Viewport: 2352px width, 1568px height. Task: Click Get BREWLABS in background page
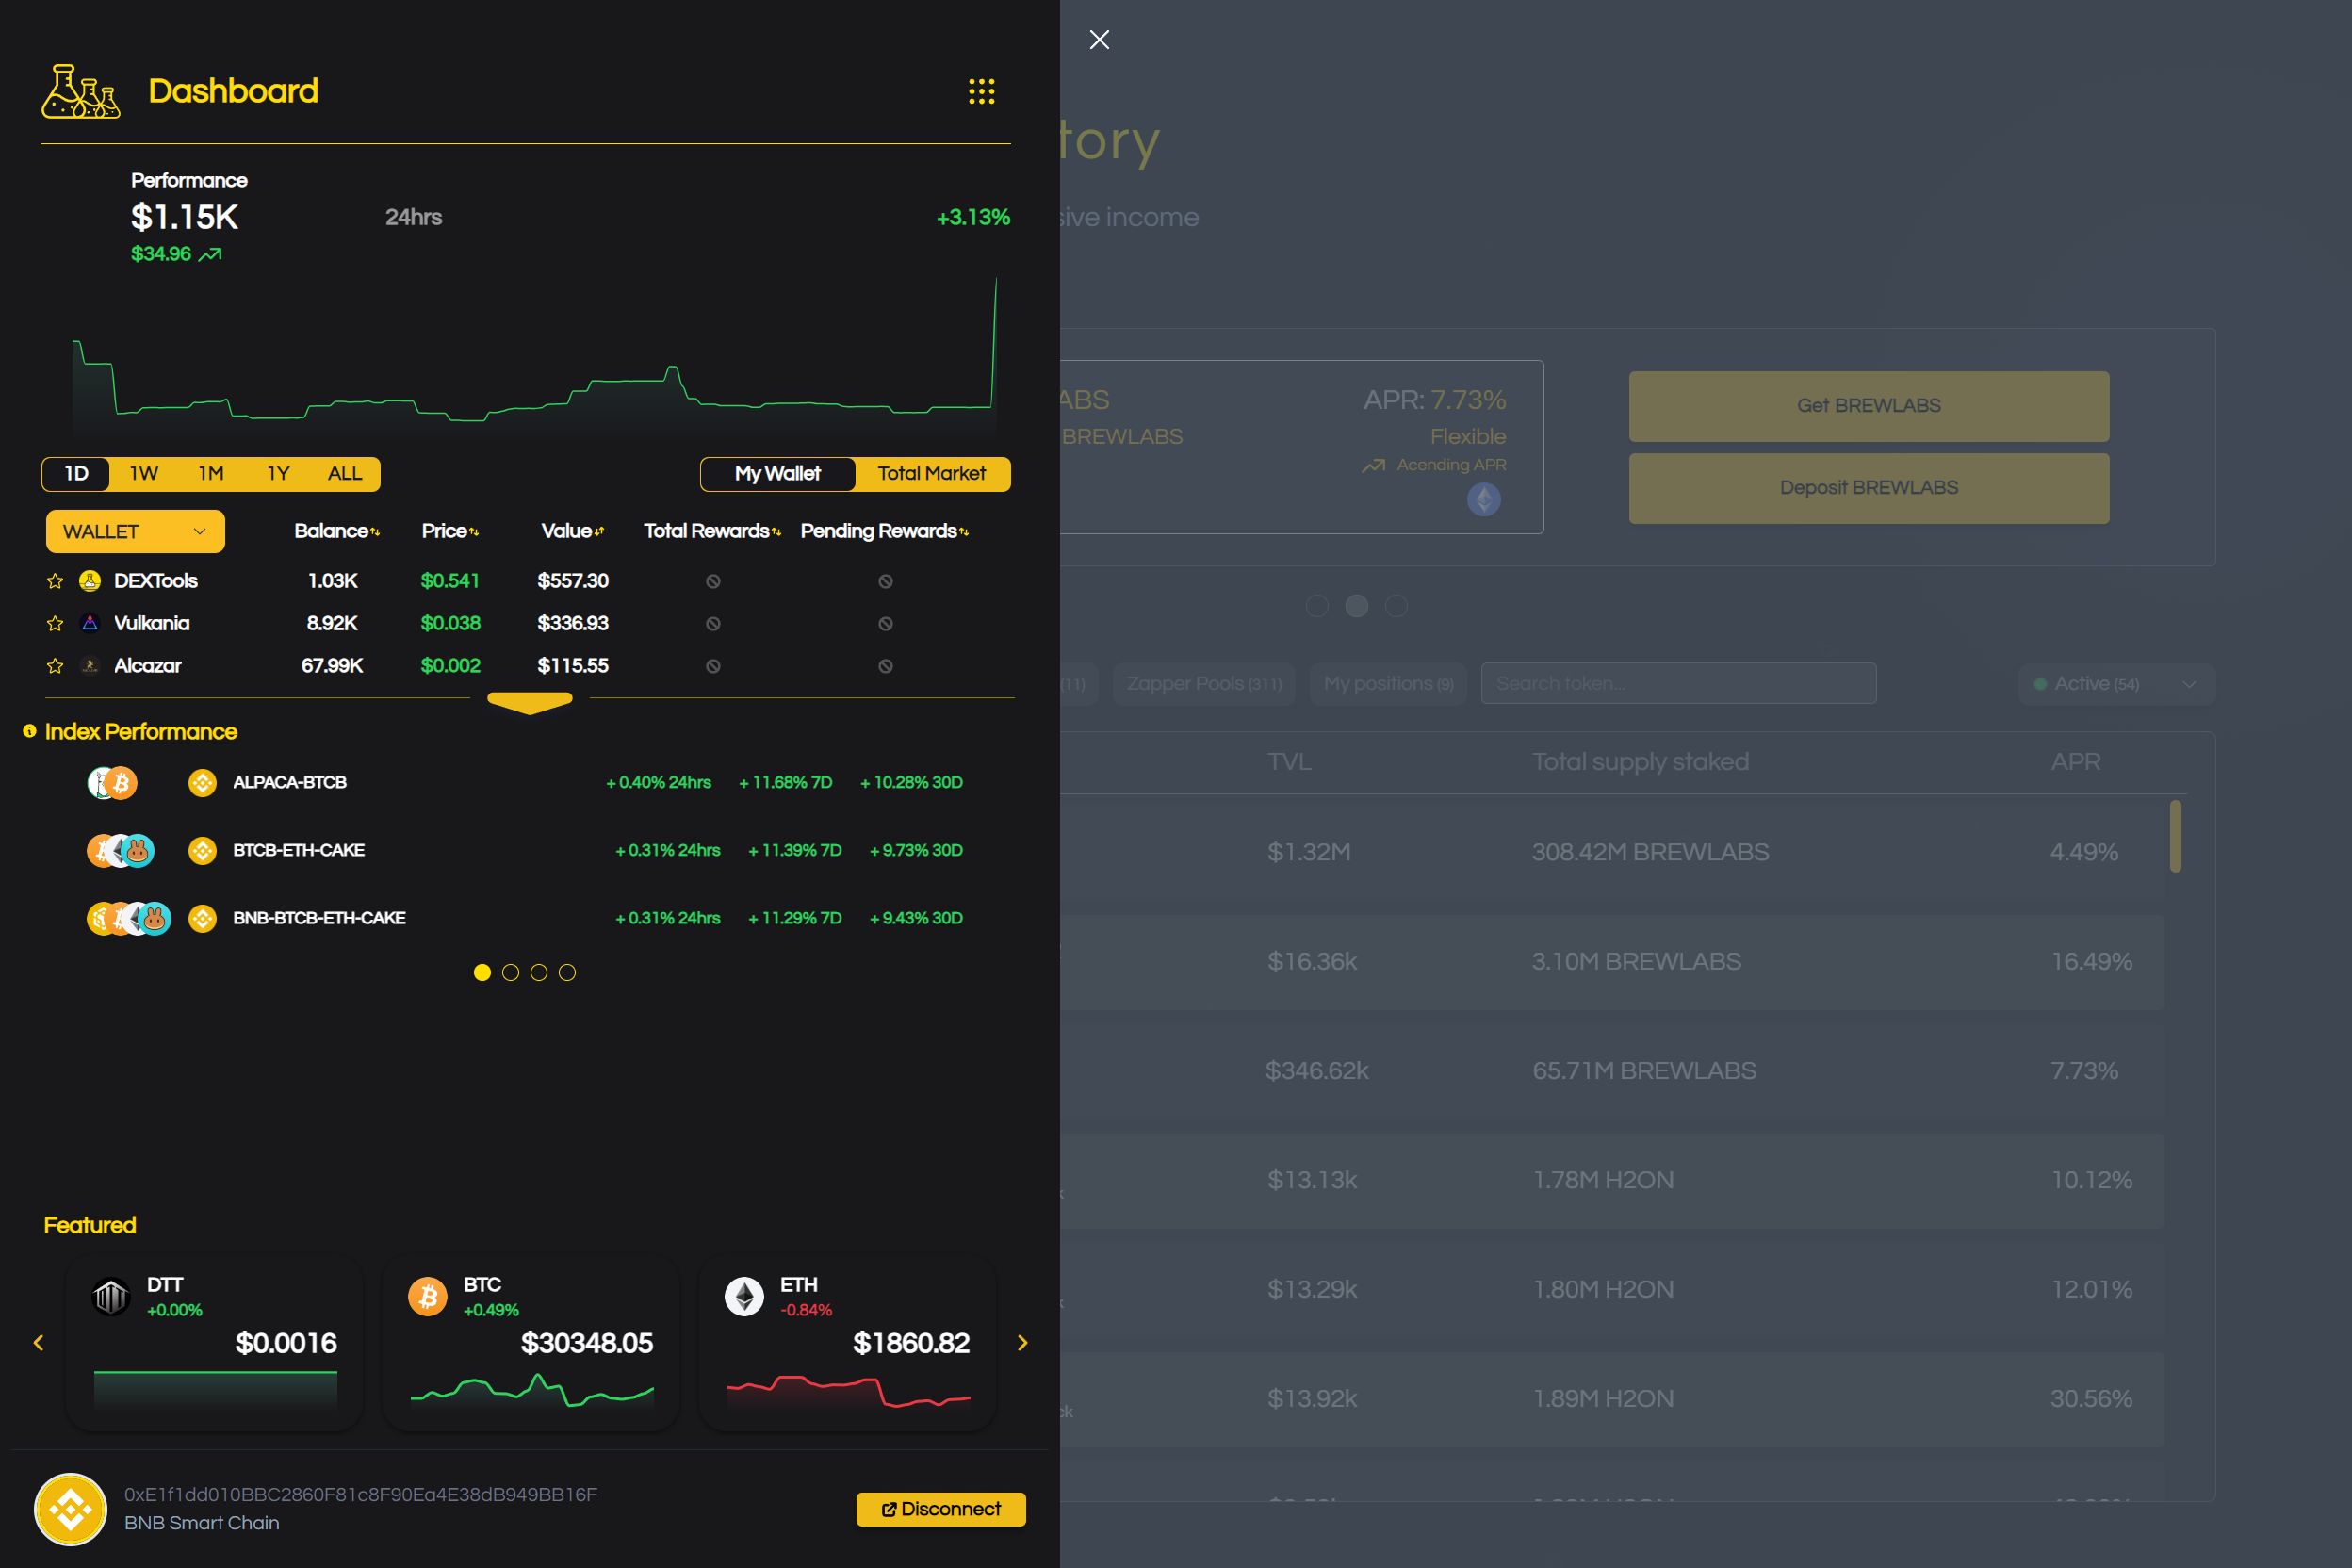click(x=1869, y=406)
